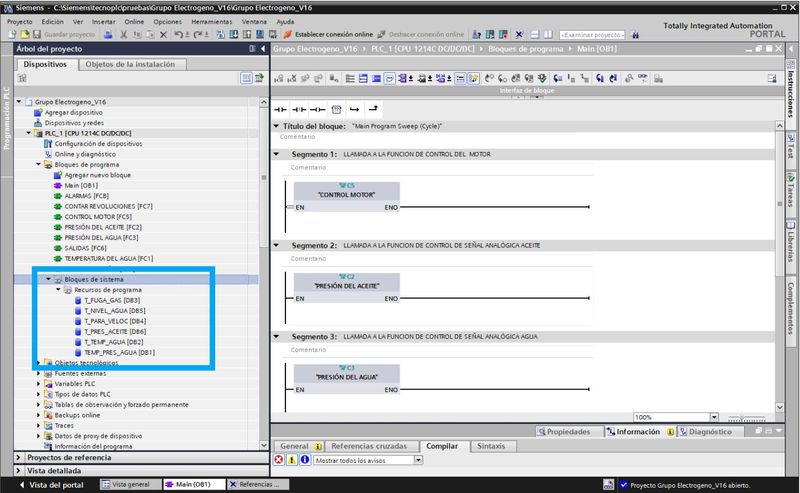
Task: Toggle error messages filter in Compilar tab
Action: [279, 460]
